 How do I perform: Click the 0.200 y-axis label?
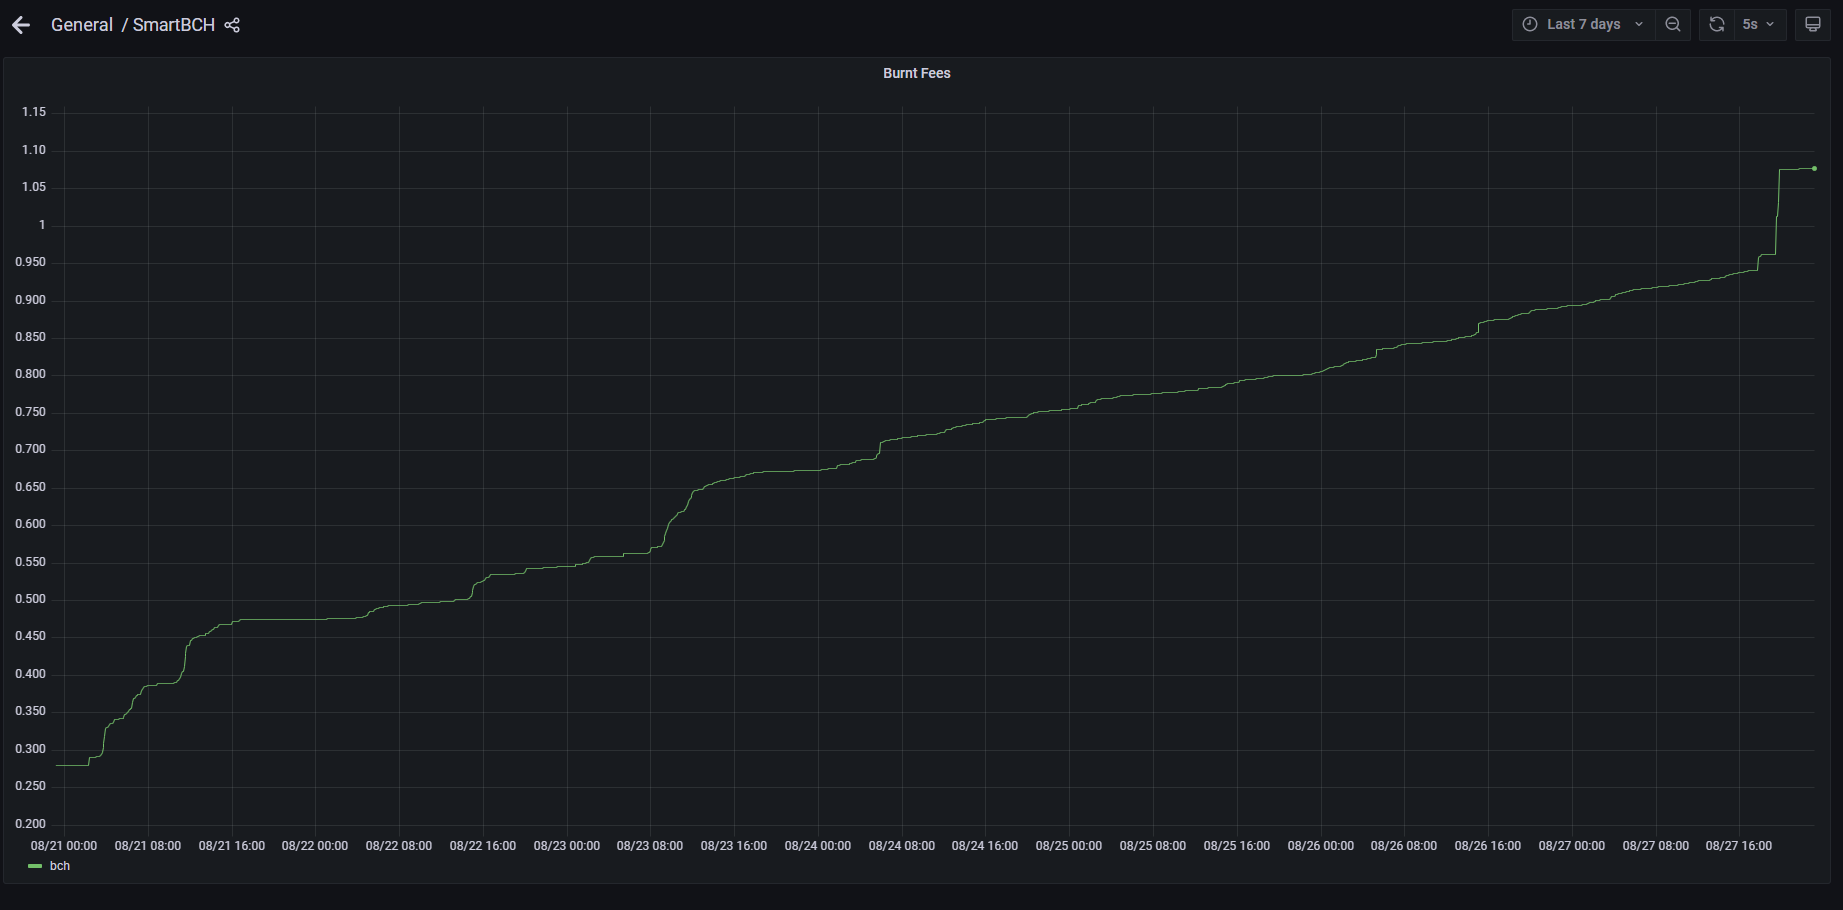click(x=31, y=824)
